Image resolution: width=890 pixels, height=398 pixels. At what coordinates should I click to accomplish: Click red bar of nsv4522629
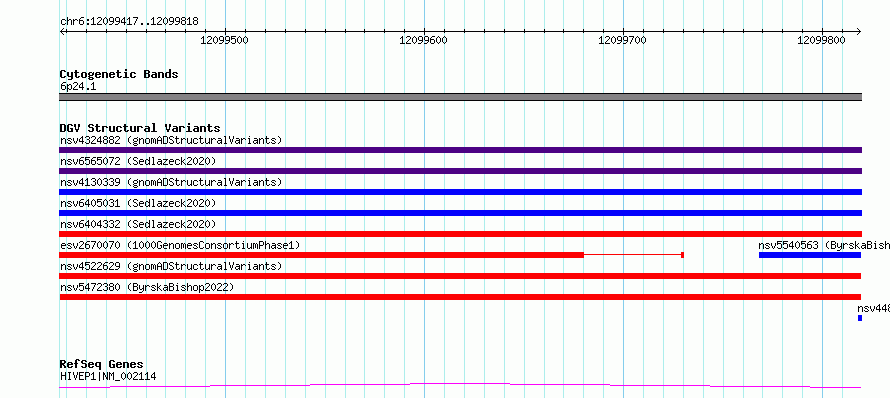[x=460, y=276]
